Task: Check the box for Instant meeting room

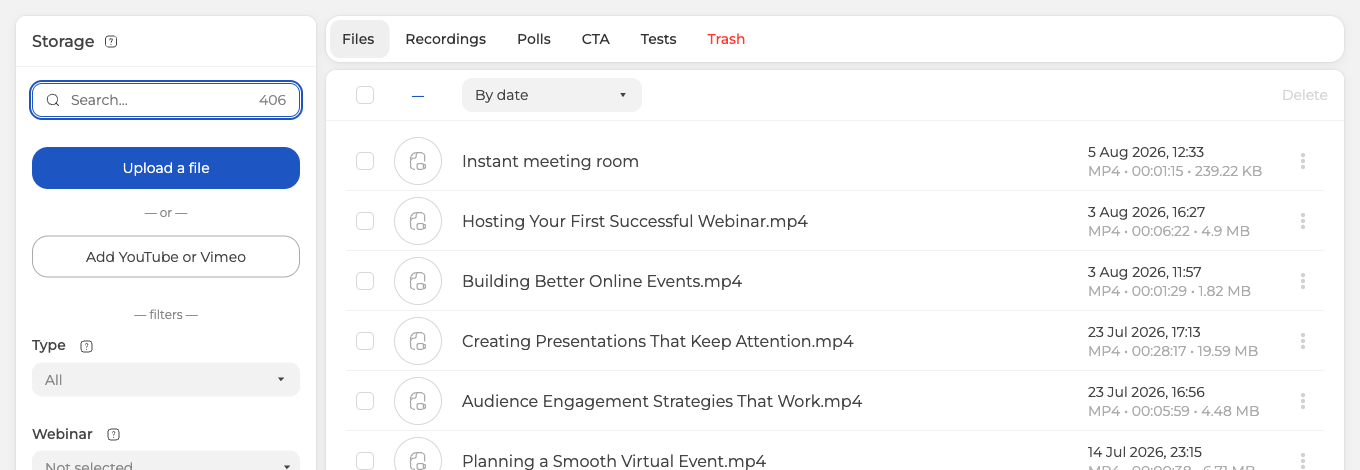Action: [x=365, y=161]
